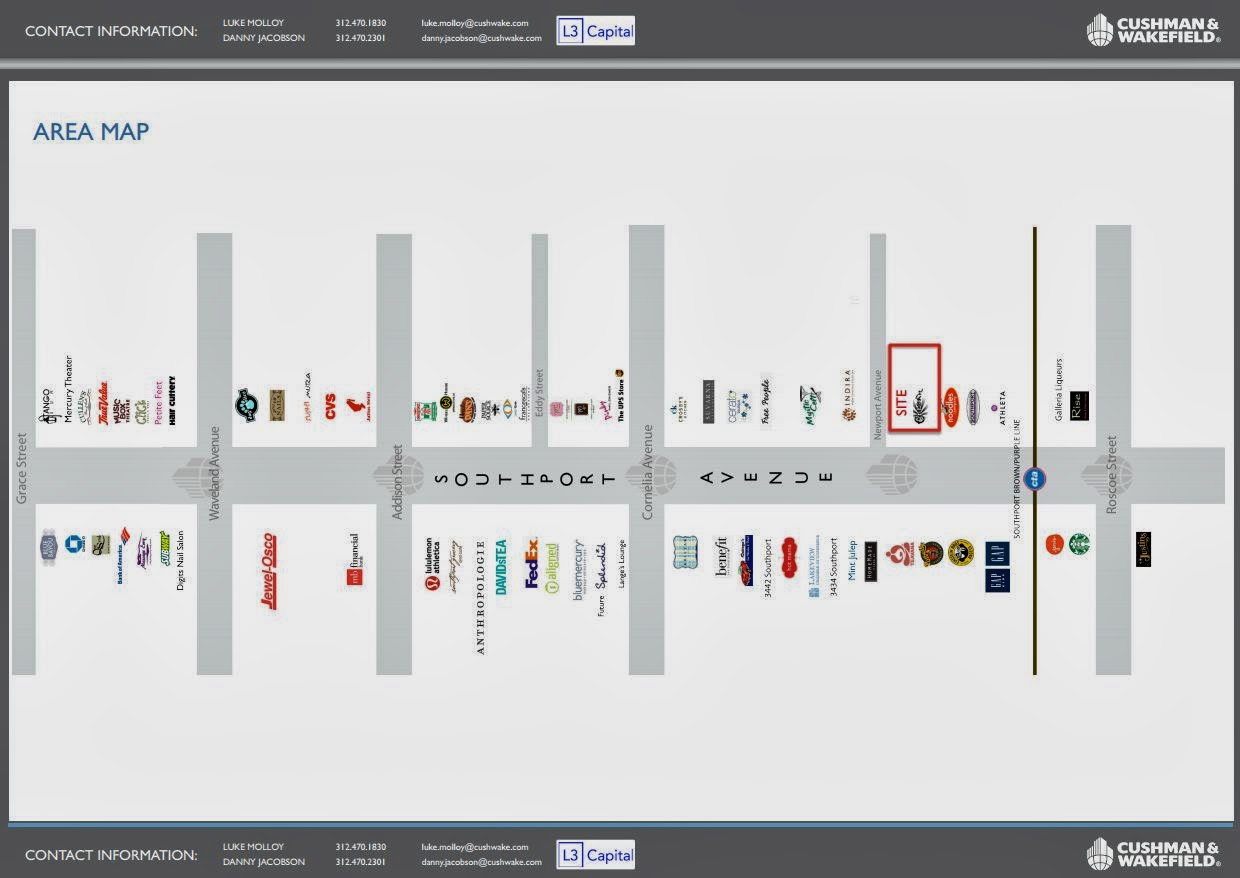Click the Justin's logo past Roscoe Street
The height and width of the screenshot is (878, 1240).
coord(1143,550)
